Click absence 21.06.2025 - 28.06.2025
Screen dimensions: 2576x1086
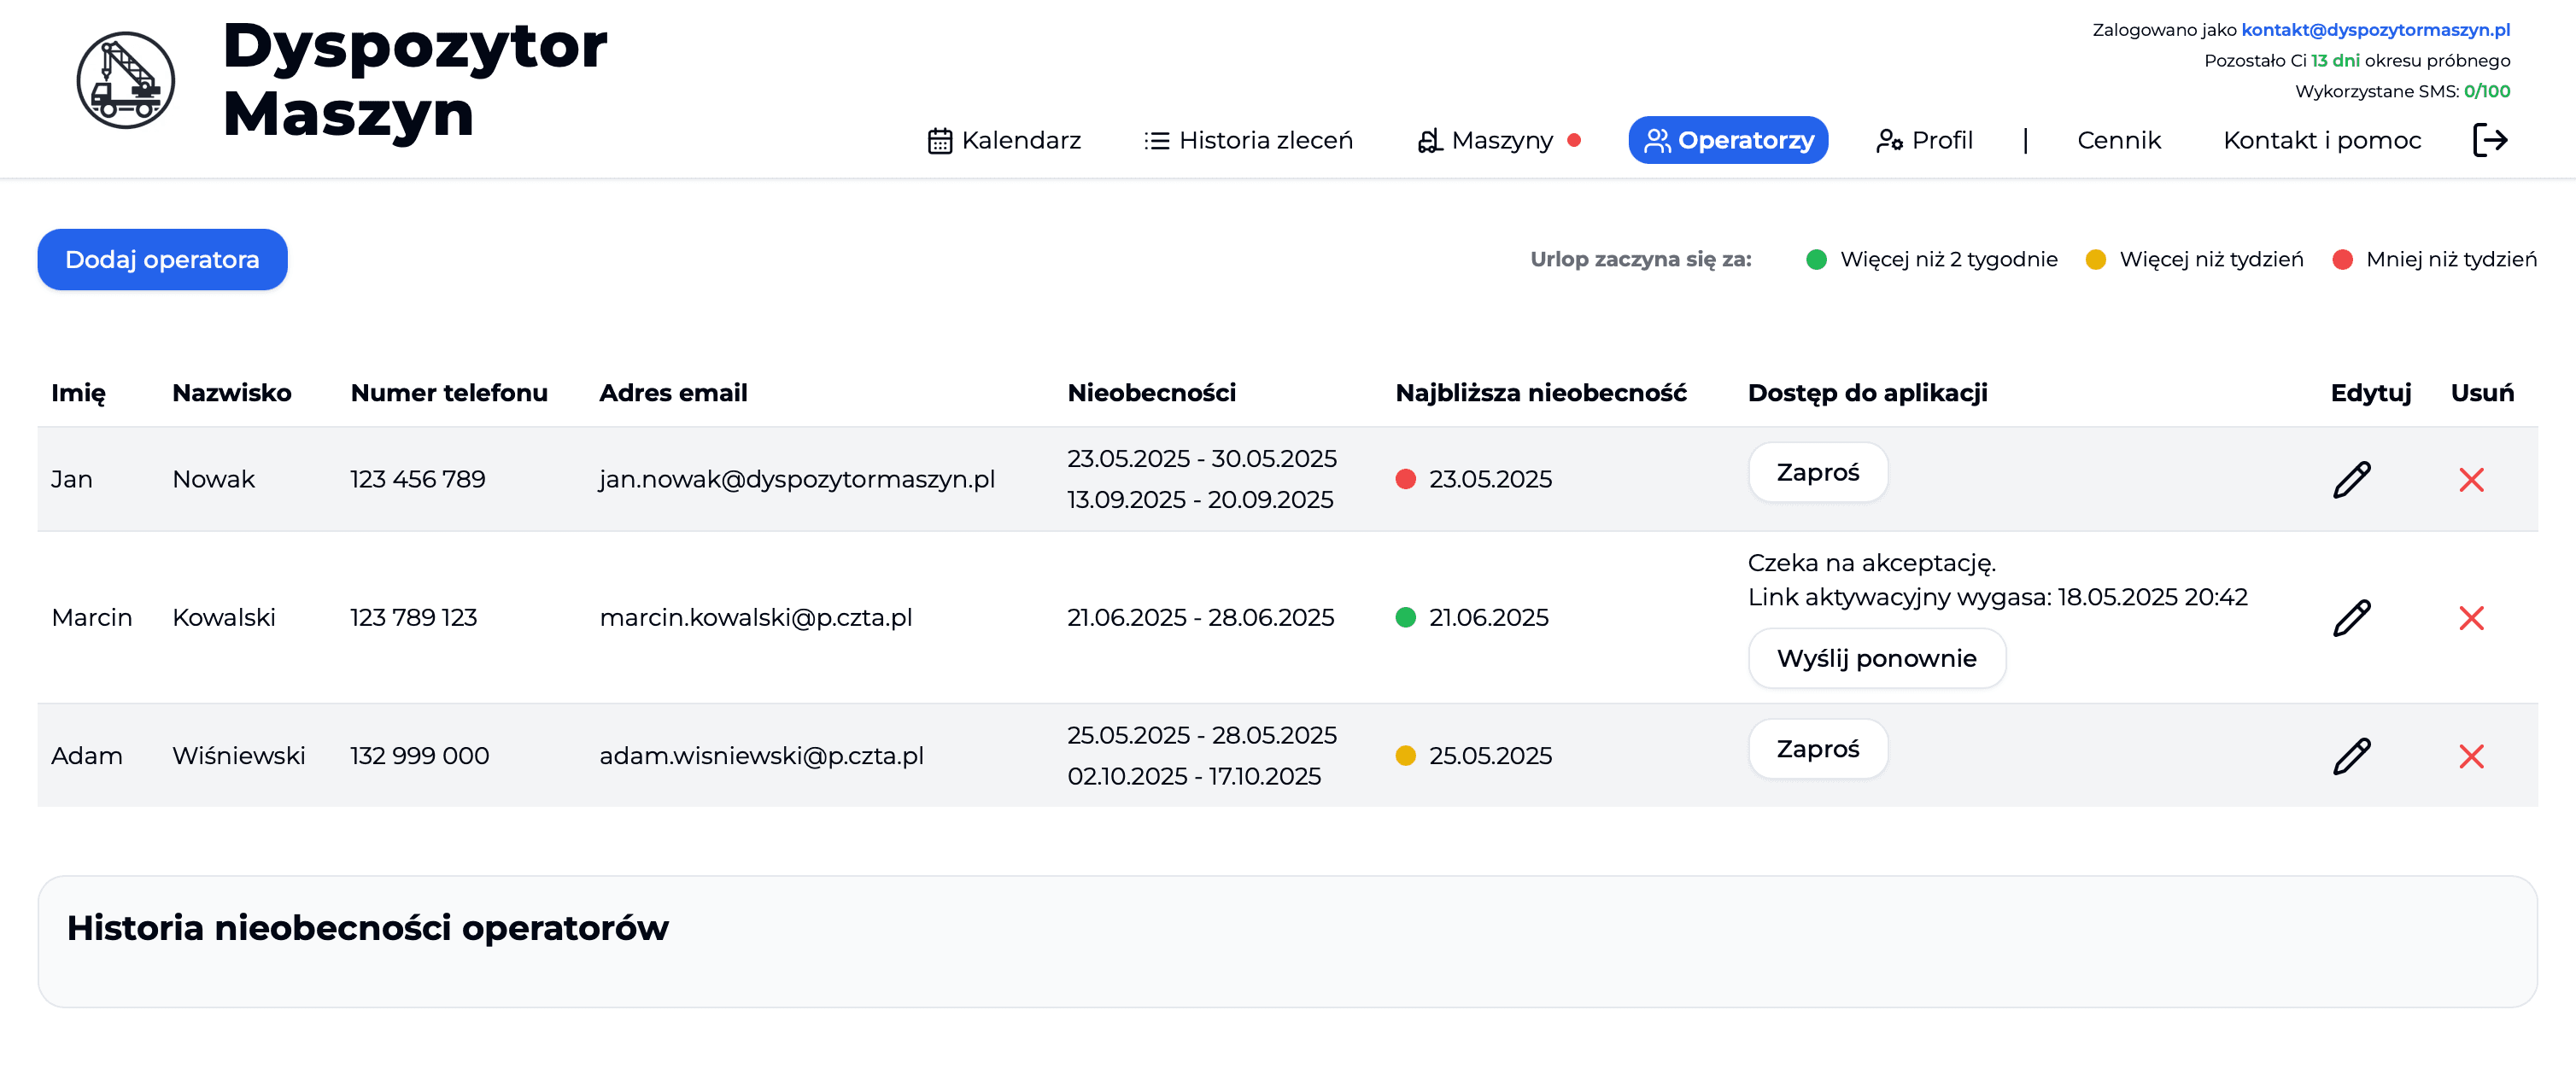point(1201,618)
